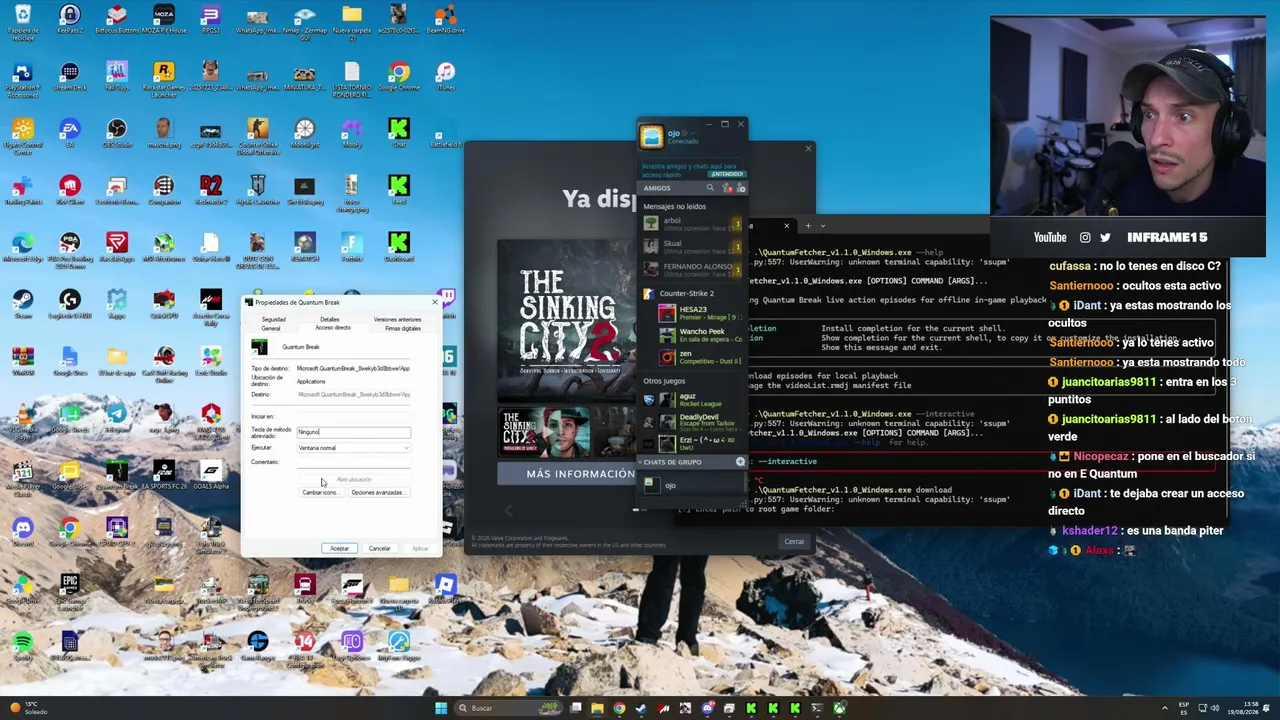Launch Microsoft Edge from the desktop
The image size is (1280, 720).
point(22,247)
